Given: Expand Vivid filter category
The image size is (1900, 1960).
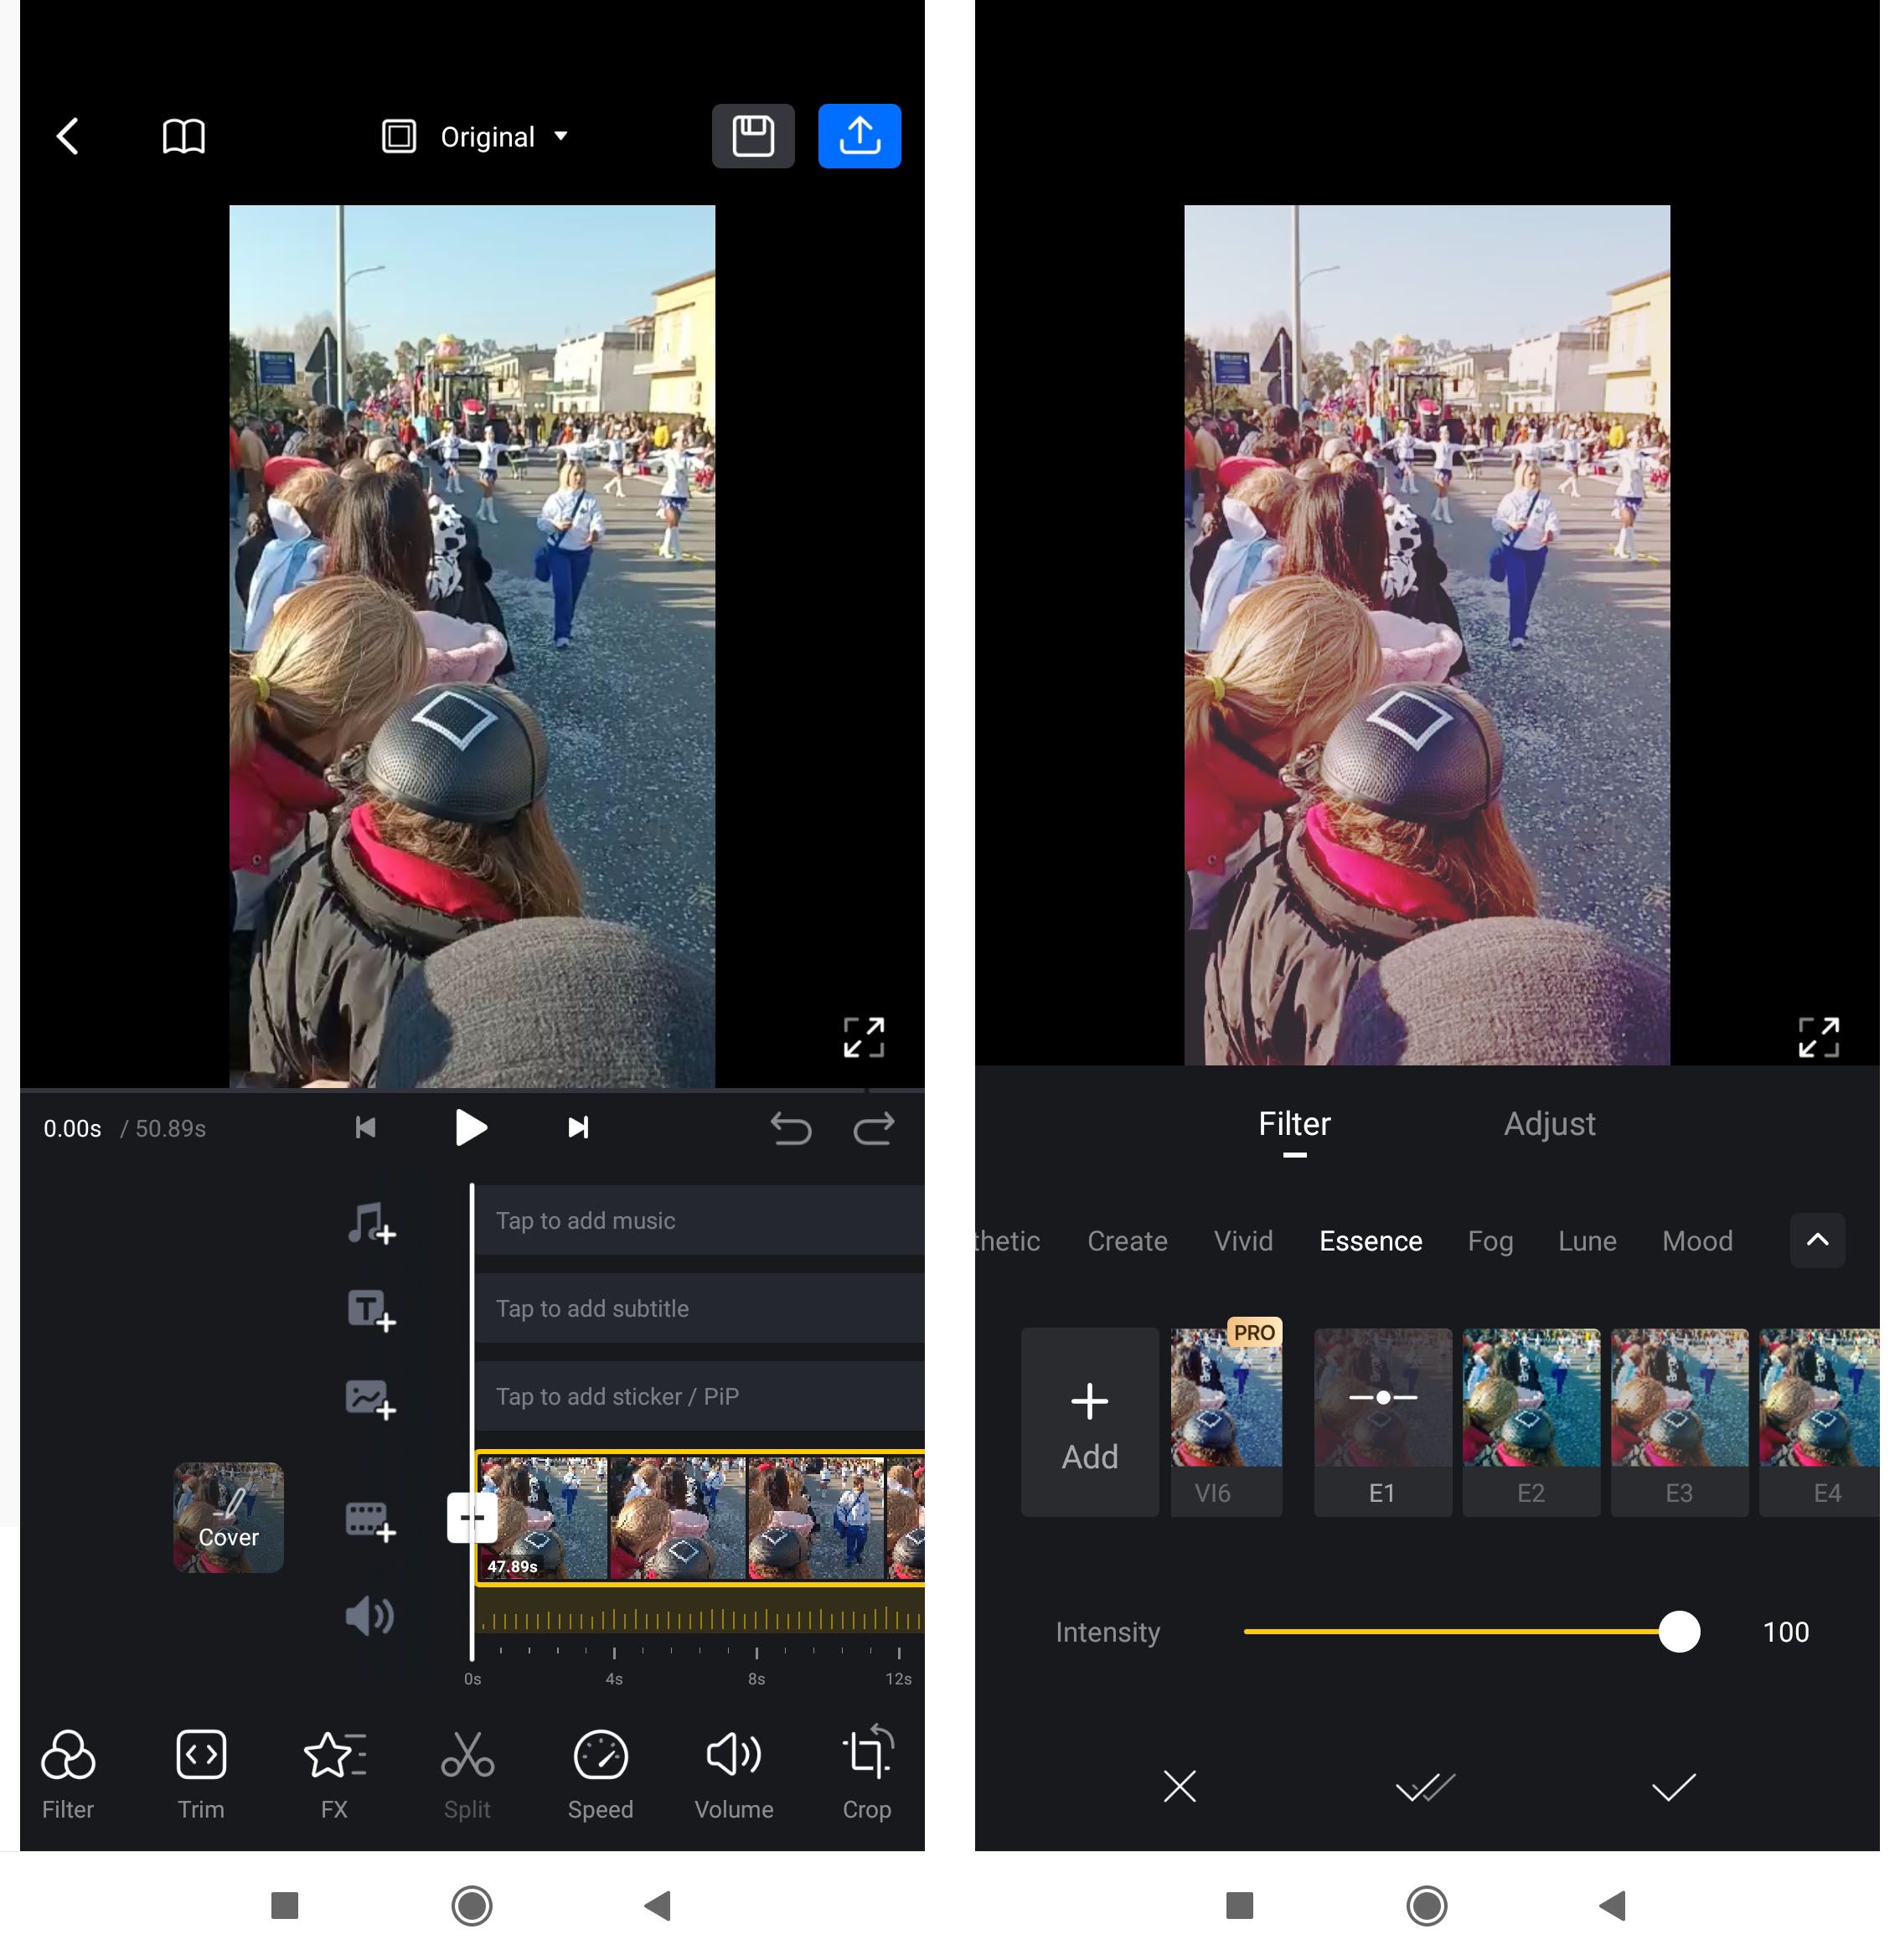Looking at the screenshot, I should point(1242,1240).
